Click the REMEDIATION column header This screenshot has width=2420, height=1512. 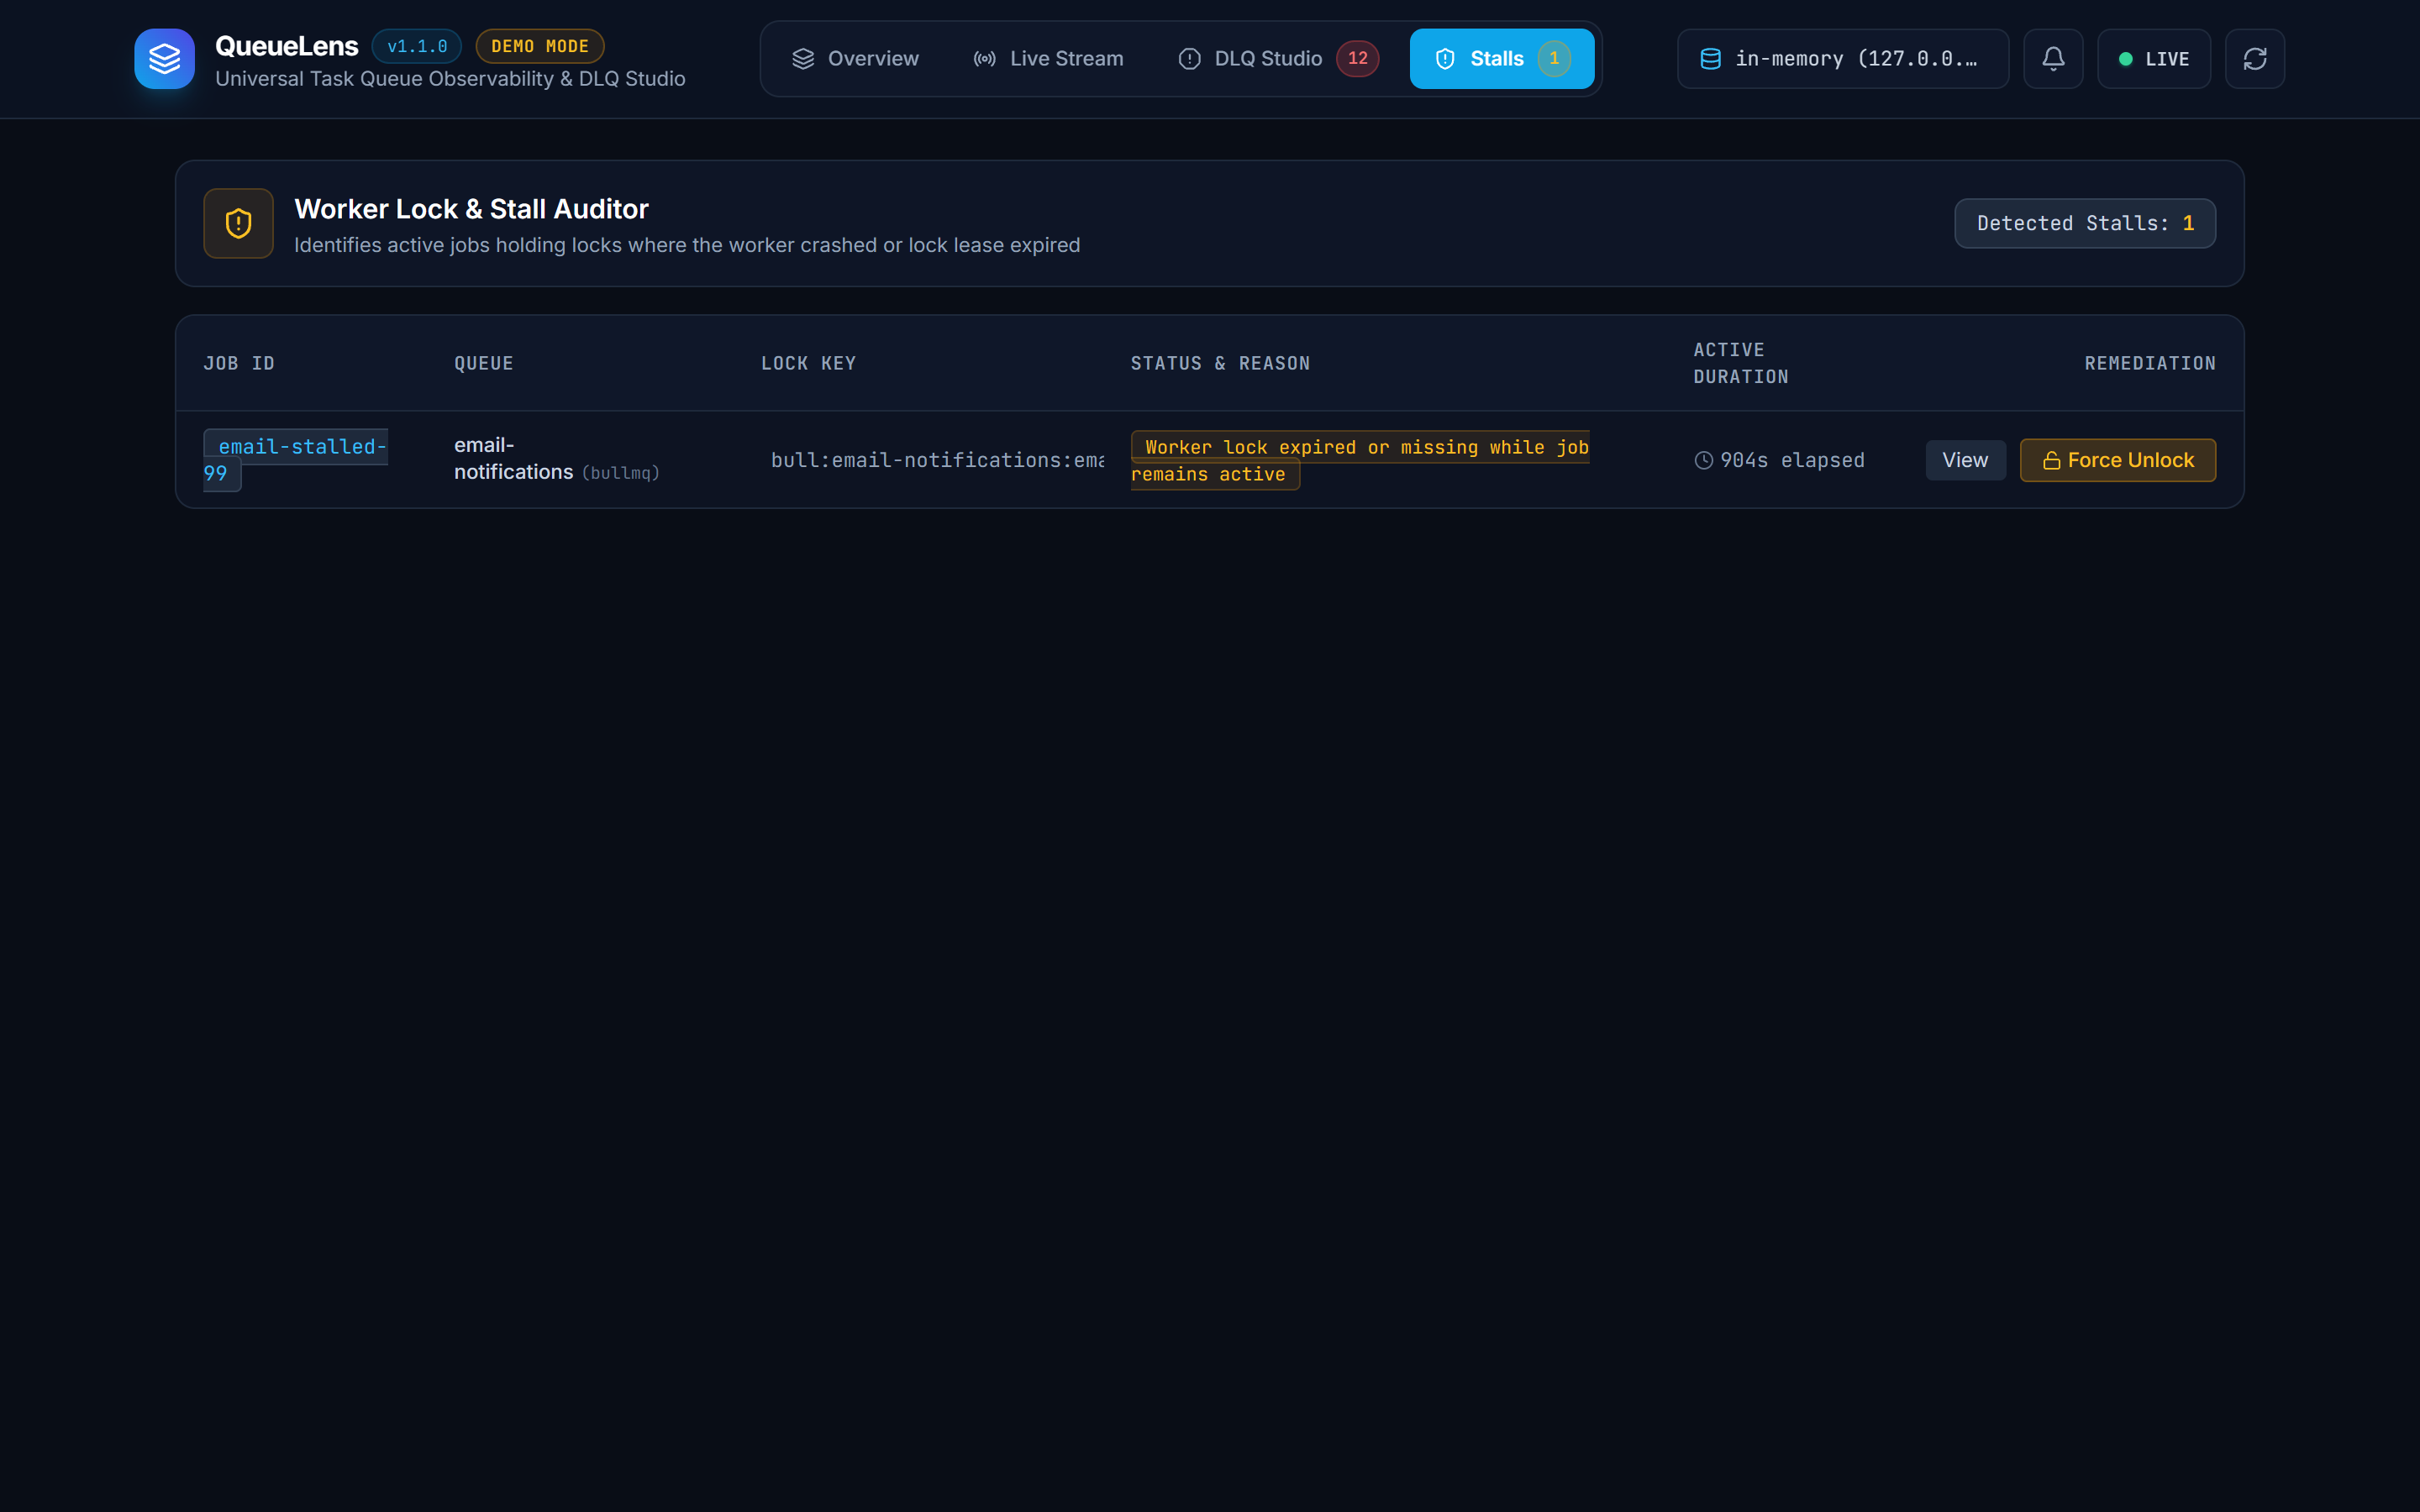point(2150,363)
